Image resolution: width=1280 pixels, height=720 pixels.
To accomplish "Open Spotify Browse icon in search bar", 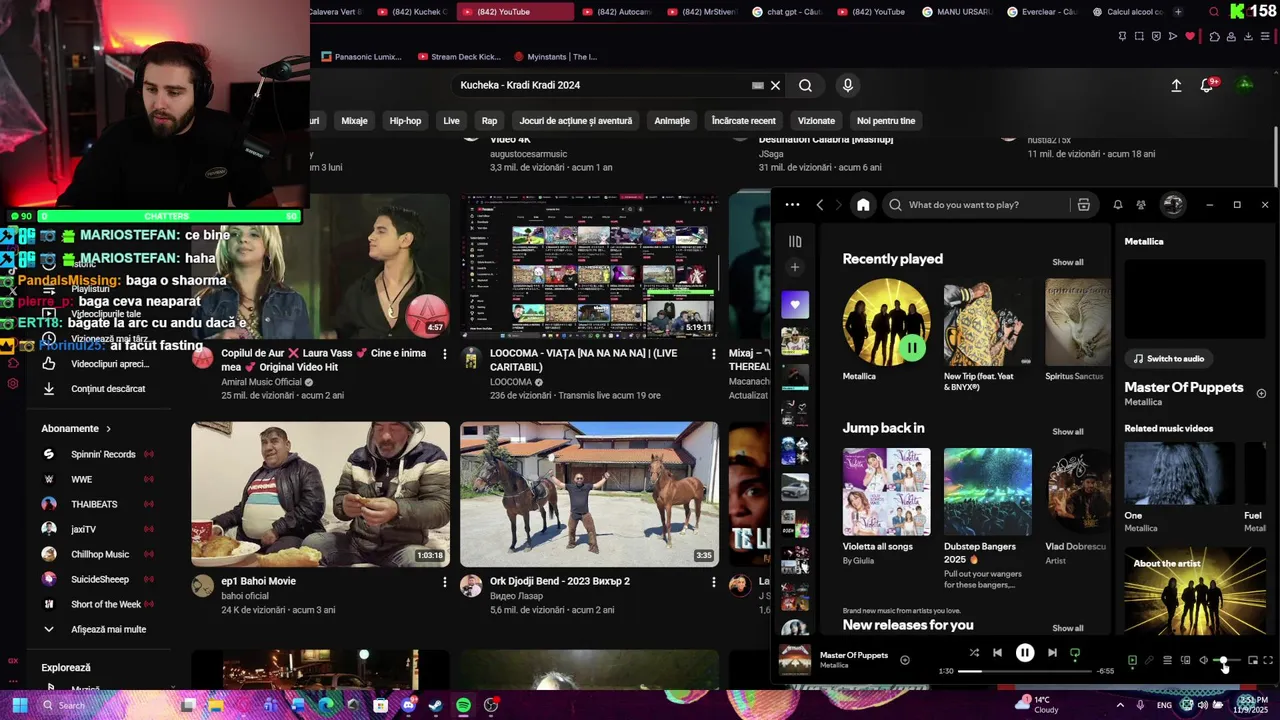I will click(1083, 205).
